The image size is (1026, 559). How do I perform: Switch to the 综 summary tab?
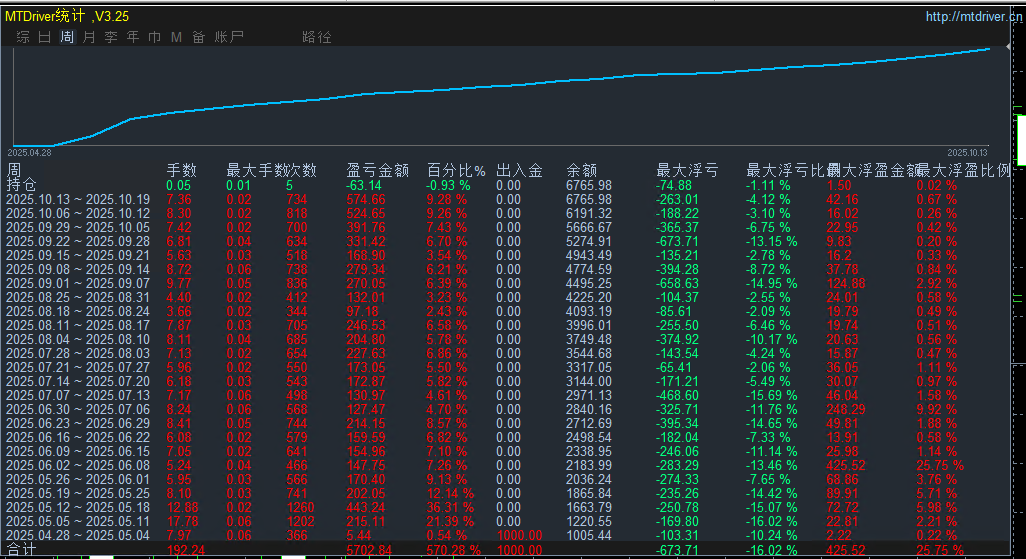pos(22,37)
